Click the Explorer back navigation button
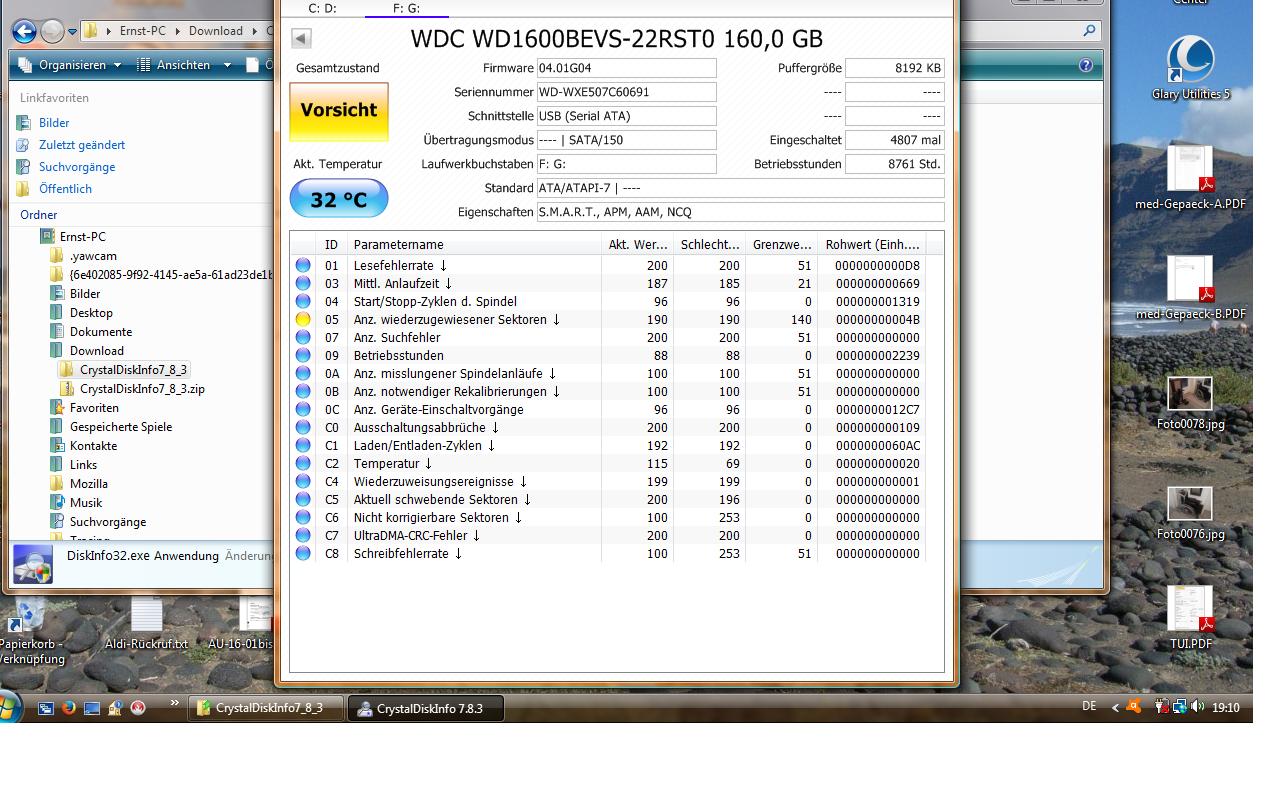 [x=25, y=31]
